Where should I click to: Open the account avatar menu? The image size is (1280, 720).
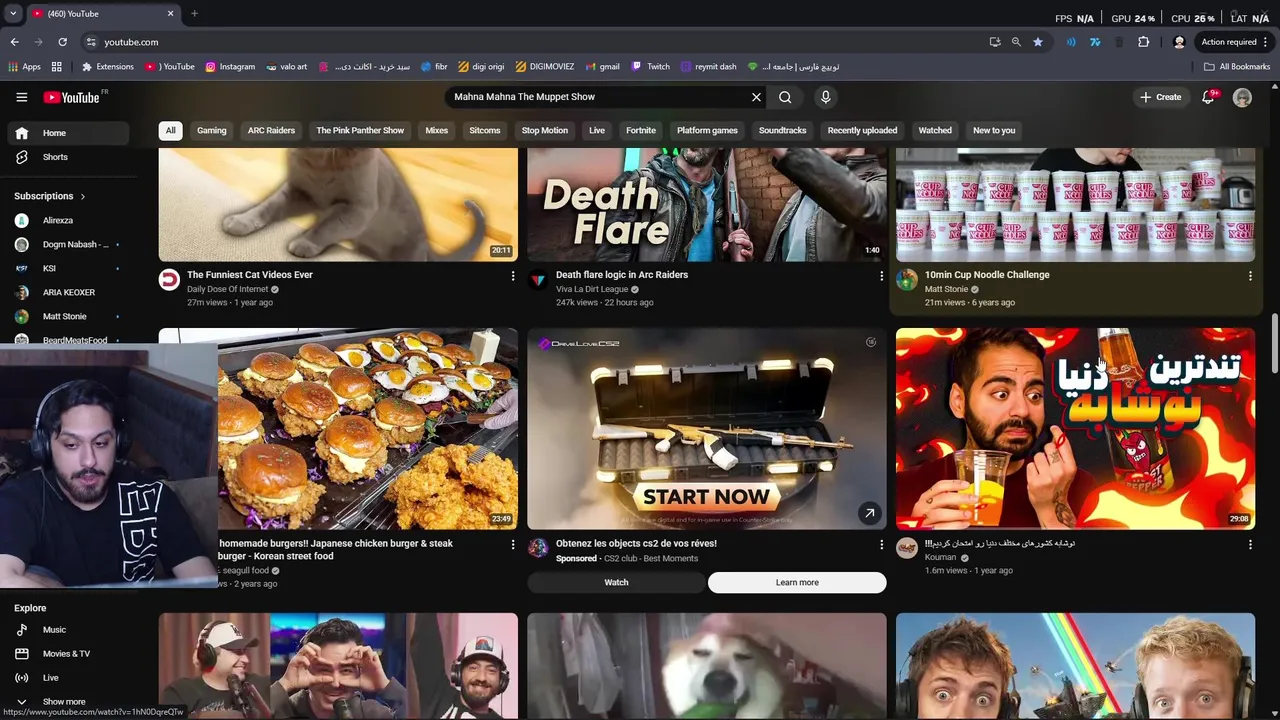[x=1242, y=97]
